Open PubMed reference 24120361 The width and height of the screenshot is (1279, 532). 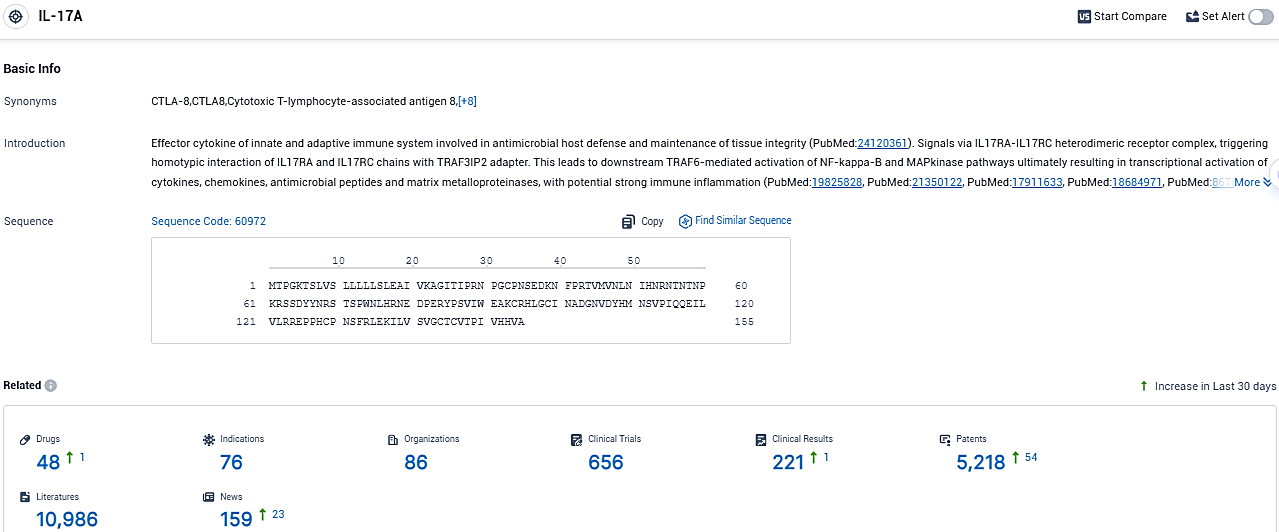click(x=882, y=143)
